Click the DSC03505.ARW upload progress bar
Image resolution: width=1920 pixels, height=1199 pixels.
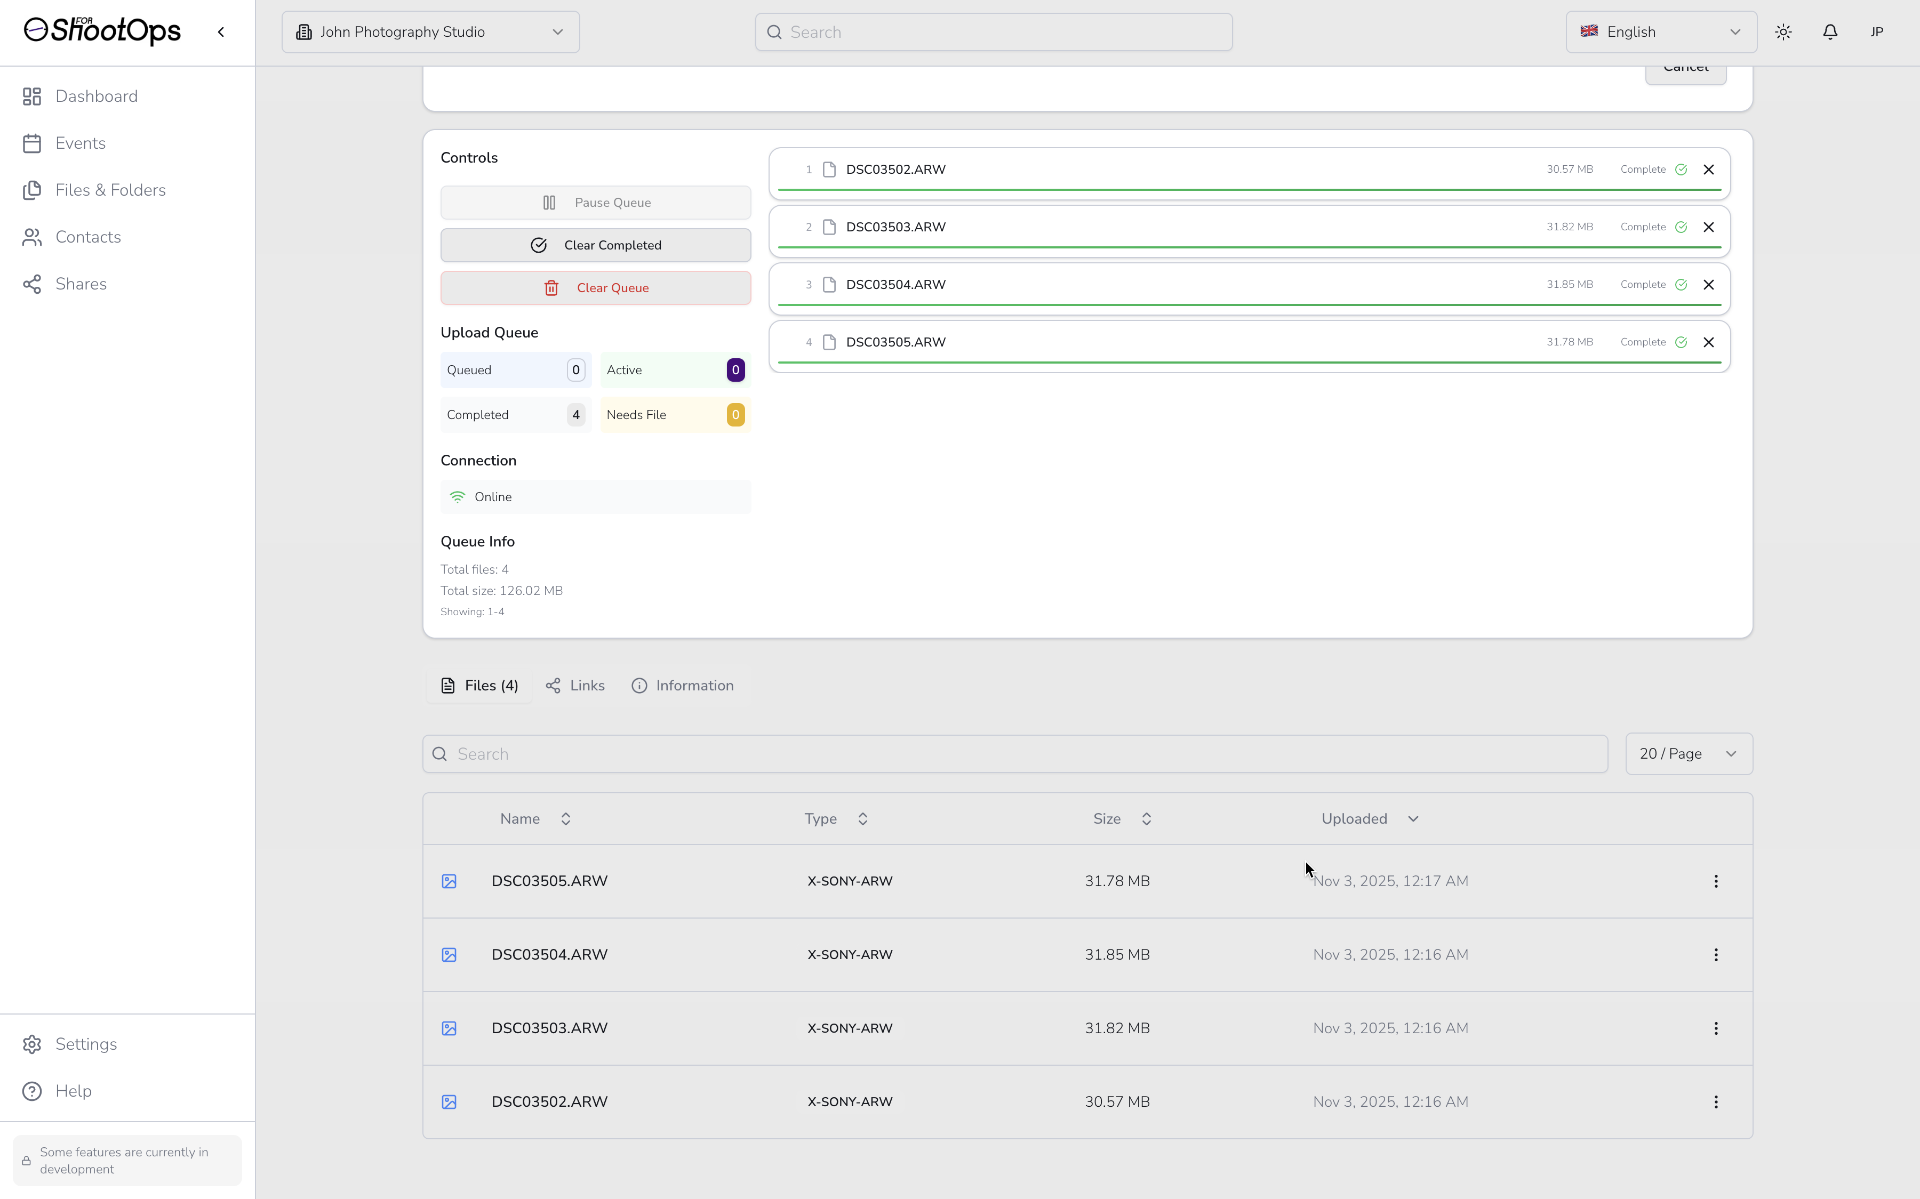click(x=1249, y=362)
